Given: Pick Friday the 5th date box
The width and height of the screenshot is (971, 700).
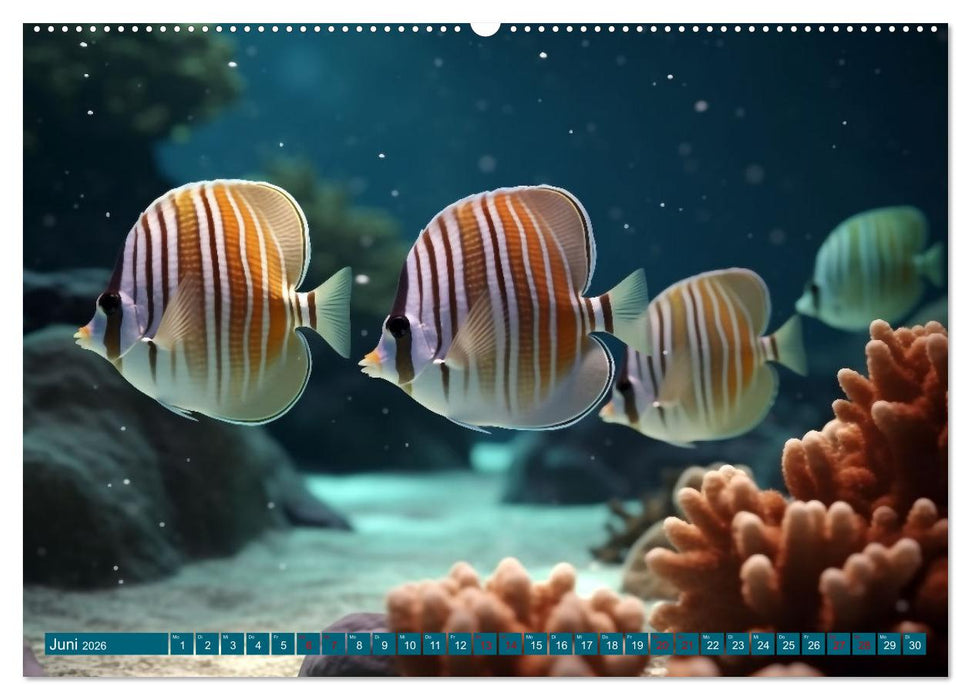Looking at the screenshot, I should 282,644.
